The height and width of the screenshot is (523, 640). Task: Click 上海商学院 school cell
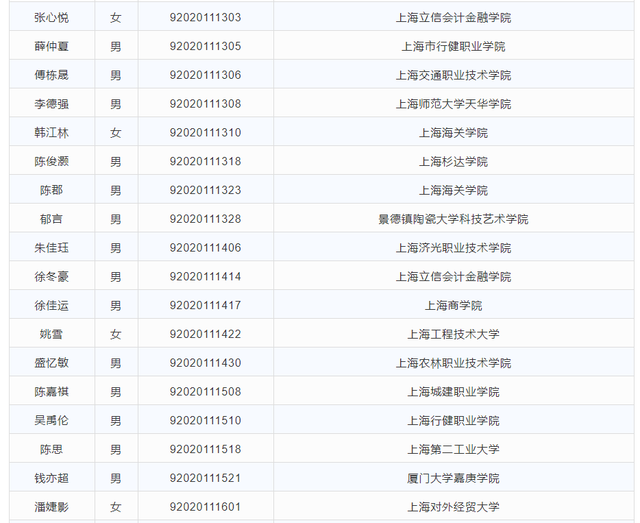tap(453, 305)
